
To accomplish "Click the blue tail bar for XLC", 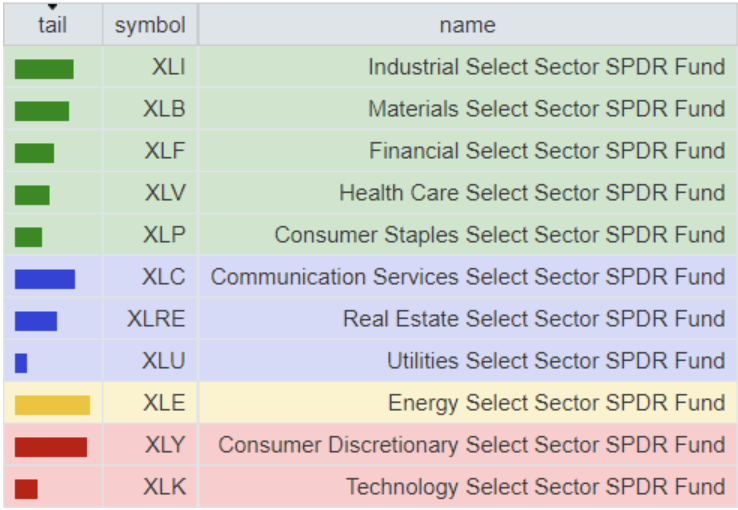I will (x=45, y=279).
